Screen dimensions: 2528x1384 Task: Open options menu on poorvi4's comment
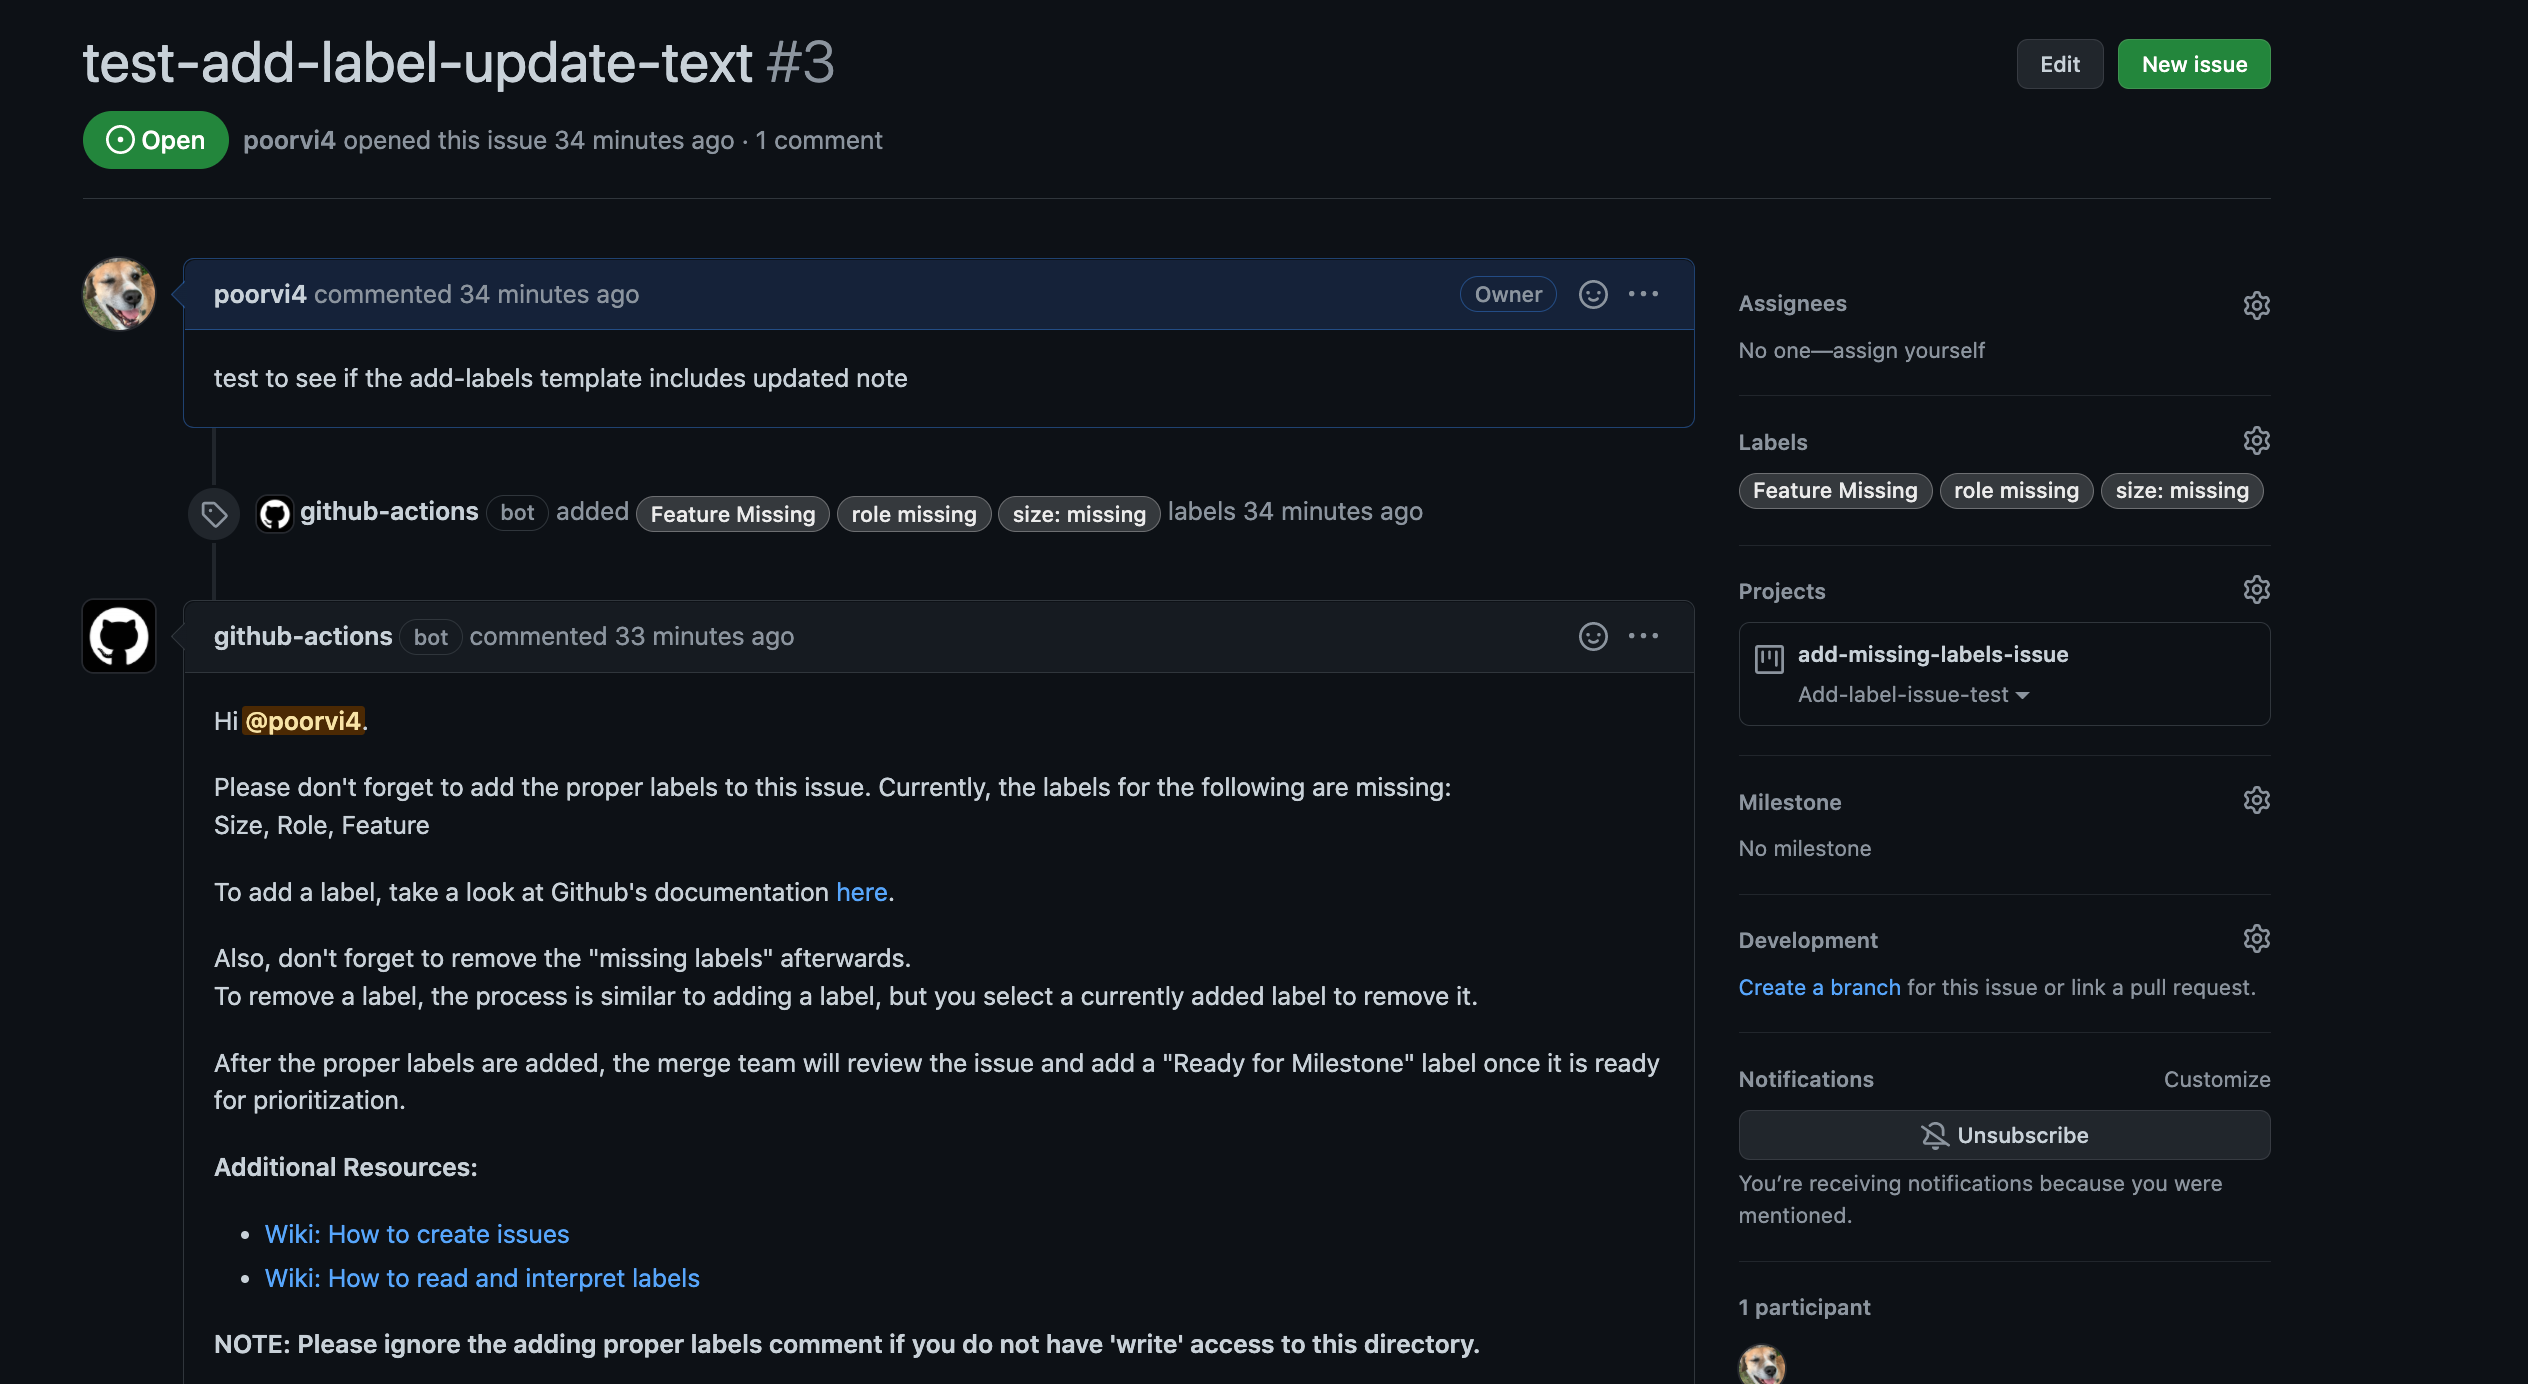(x=1643, y=294)
